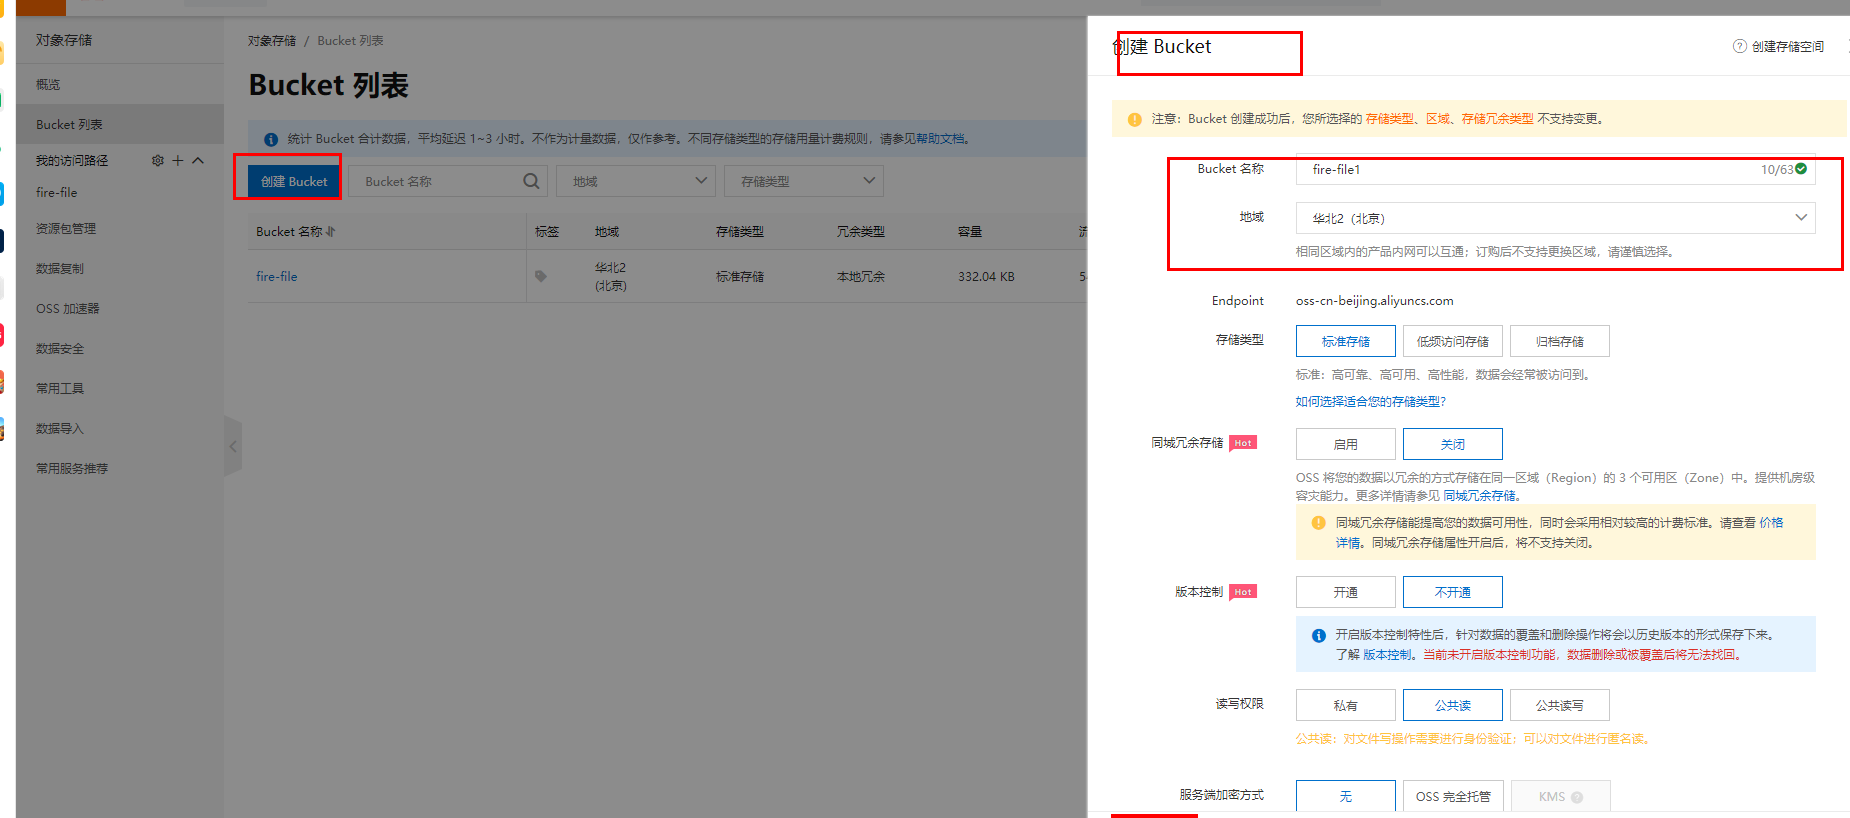1850x818 pixels.
Task: Open 资源包管理 in the sidebar
Action: coord(66,228)
